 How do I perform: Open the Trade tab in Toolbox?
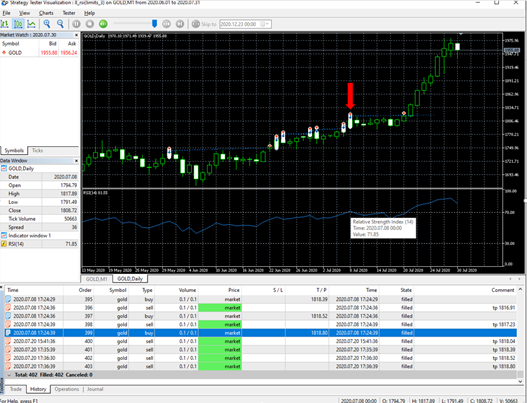15,389
